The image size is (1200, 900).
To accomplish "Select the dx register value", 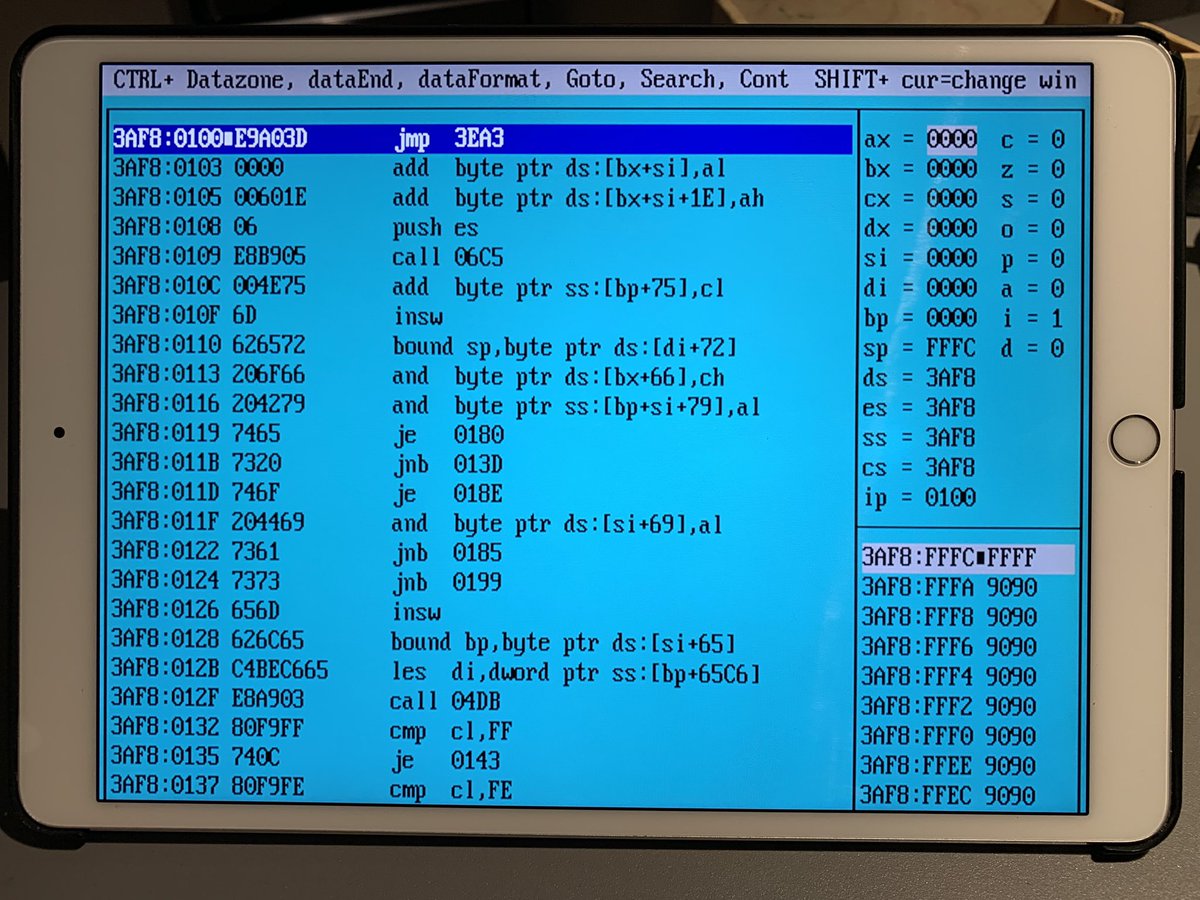I will pyautogui.click(x=952, y=229).
